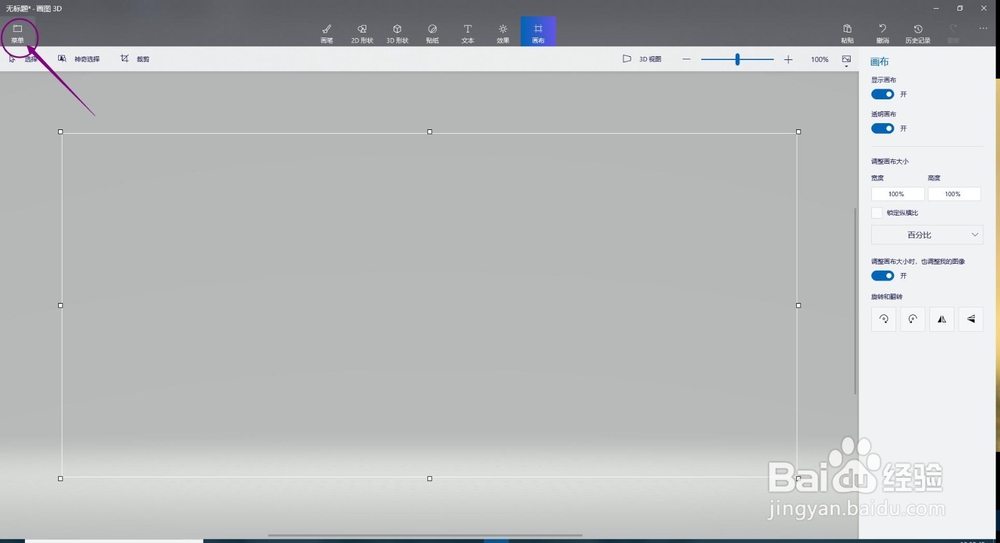Click the 粘贴 paste icon
This screenshot has width=1000, height=543.
pyautogui.click(x=847, y=33)
